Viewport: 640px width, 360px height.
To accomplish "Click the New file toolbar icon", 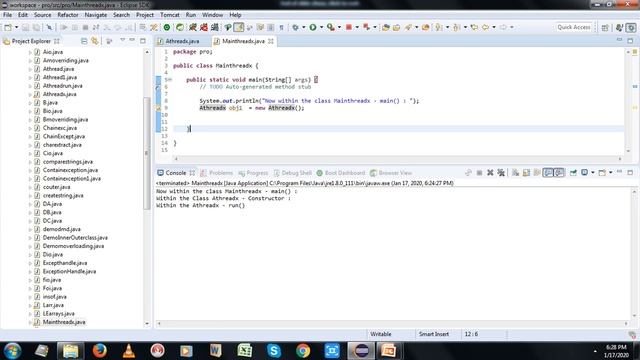I will point(8,27).
